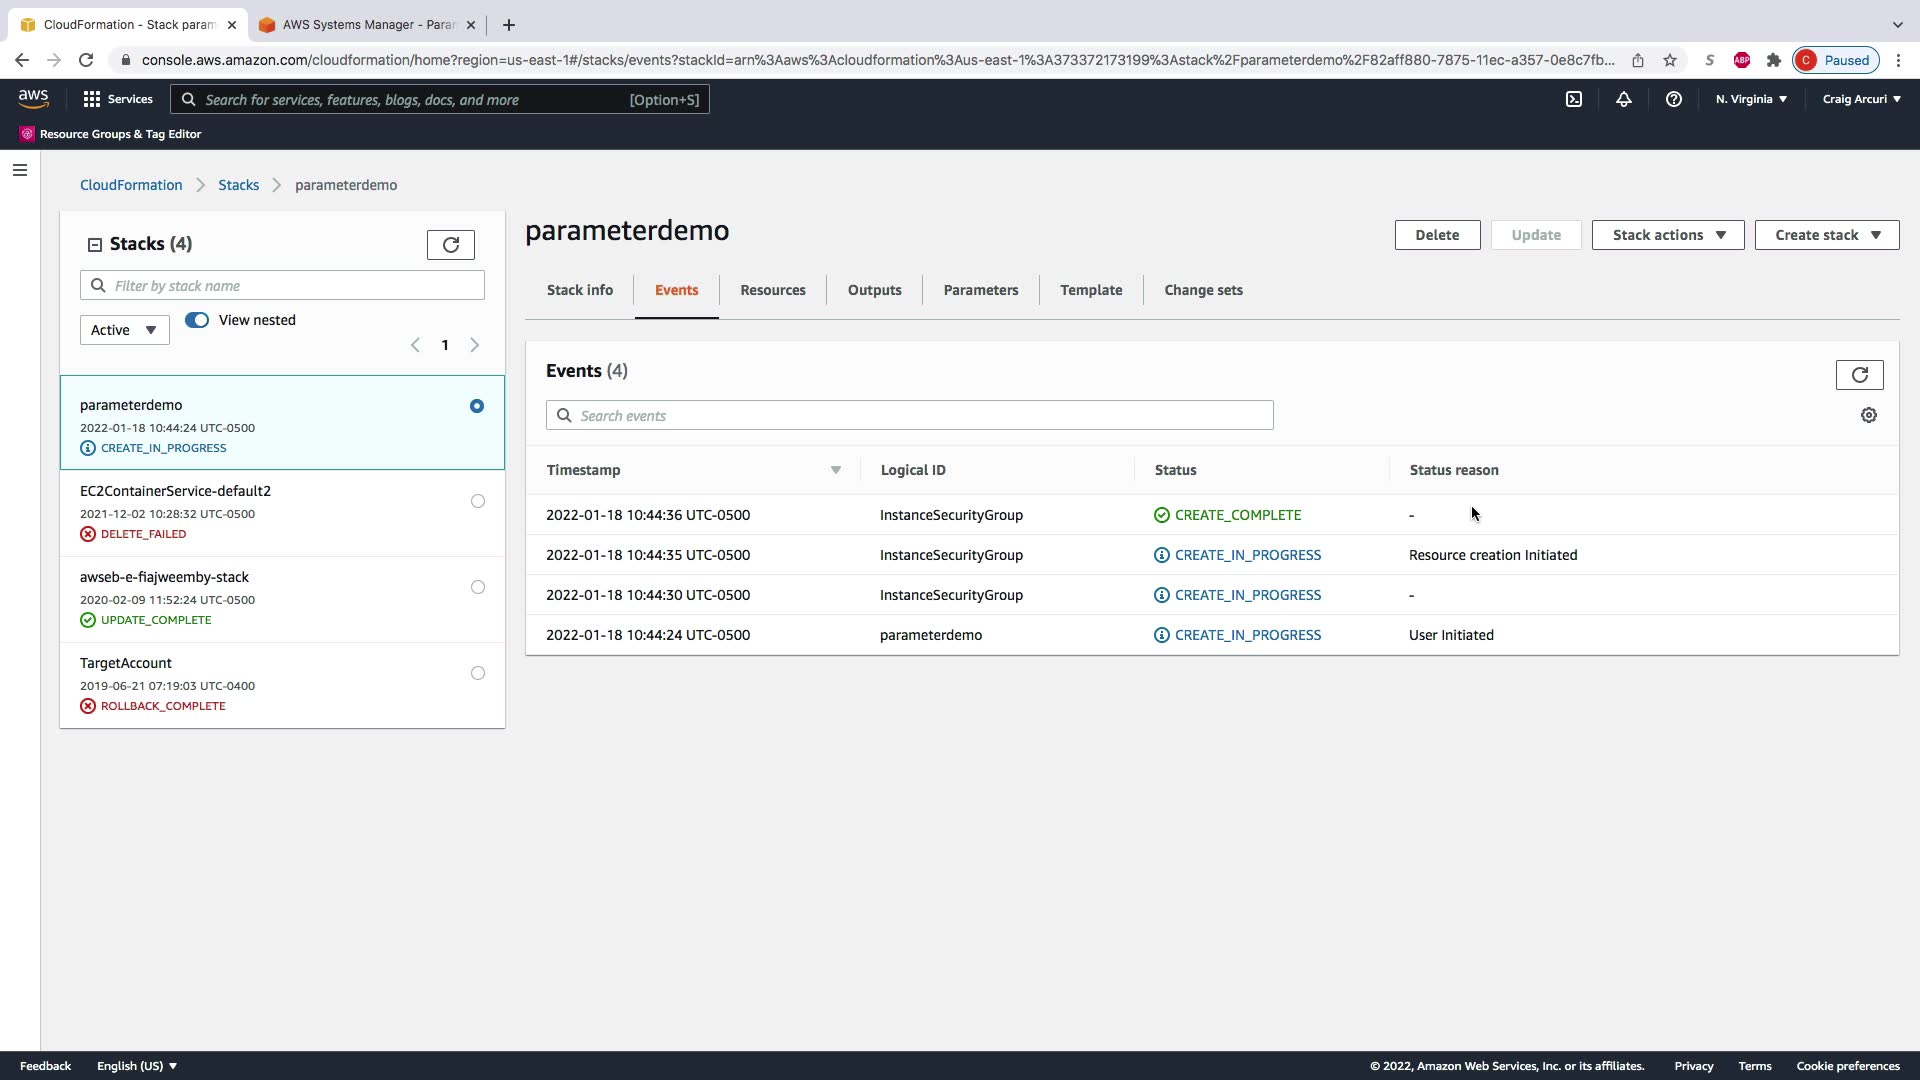Open Services grid menu
Viewport: 1920px width, 1080px height.
(x=118, y=99)
